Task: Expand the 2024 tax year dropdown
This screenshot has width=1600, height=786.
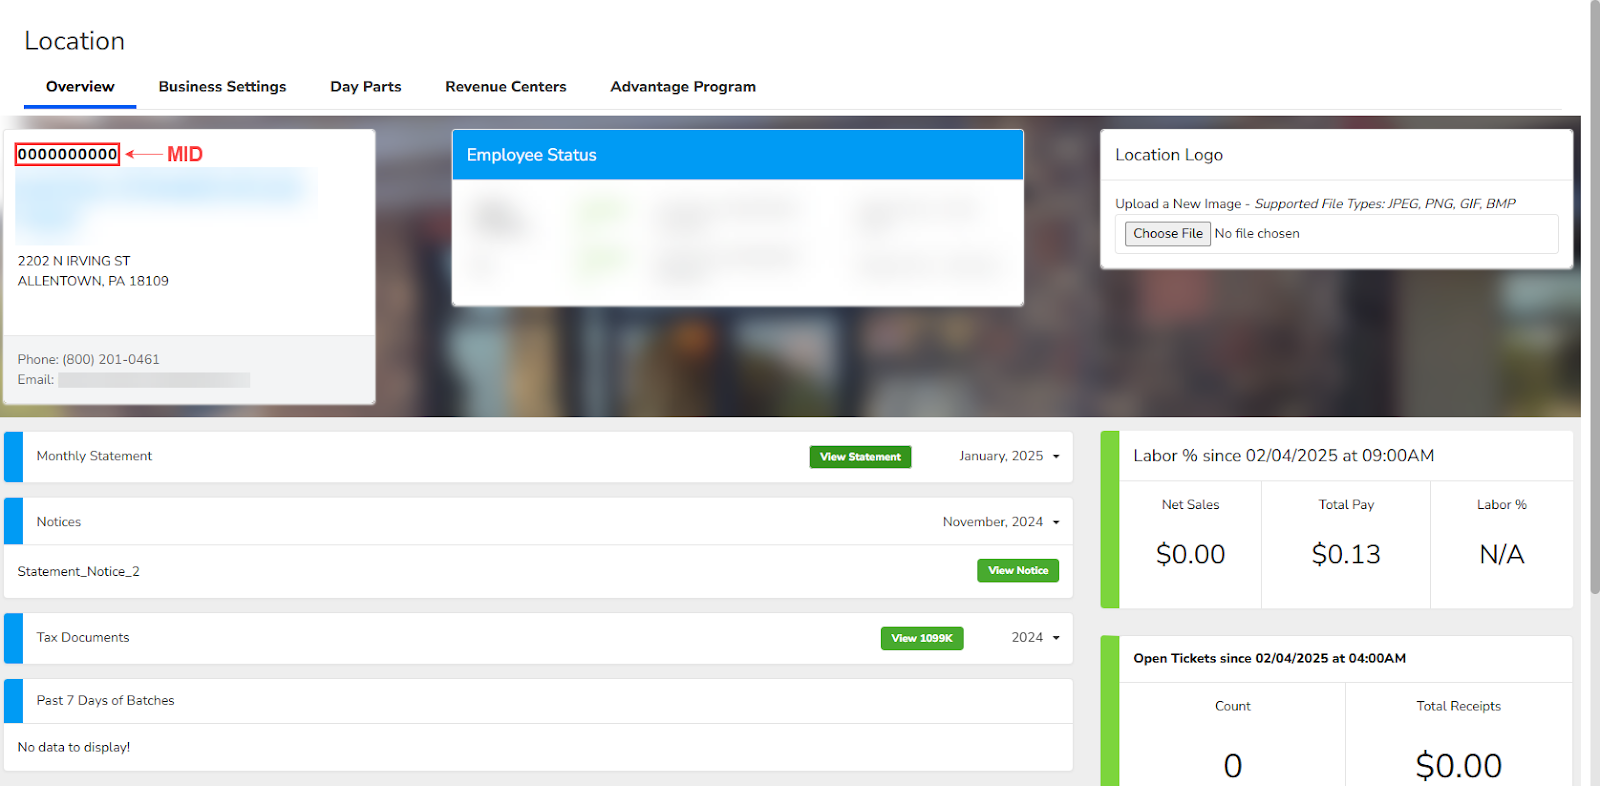Action: (x=1035, y=638)
